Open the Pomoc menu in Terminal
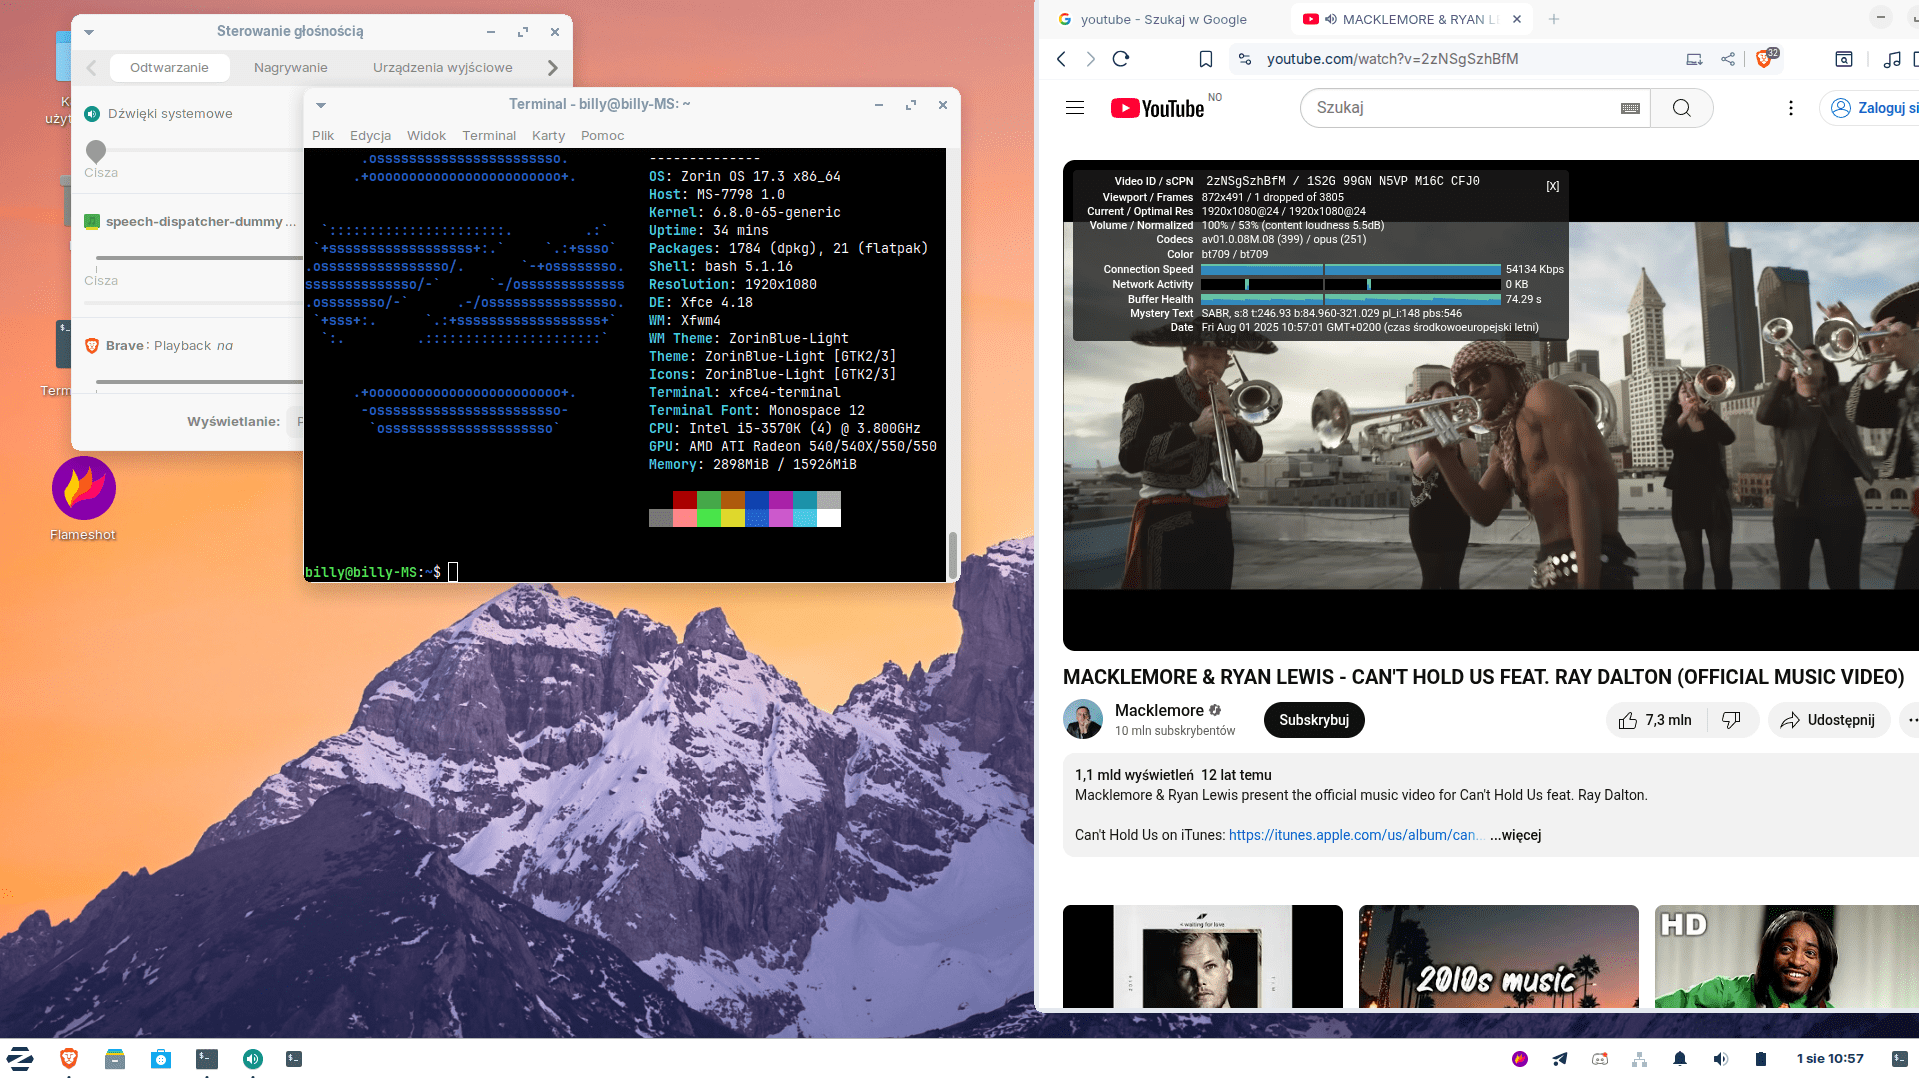Image resolution: width=1919 pixels, height=1078 pixels. pos(602,136)
